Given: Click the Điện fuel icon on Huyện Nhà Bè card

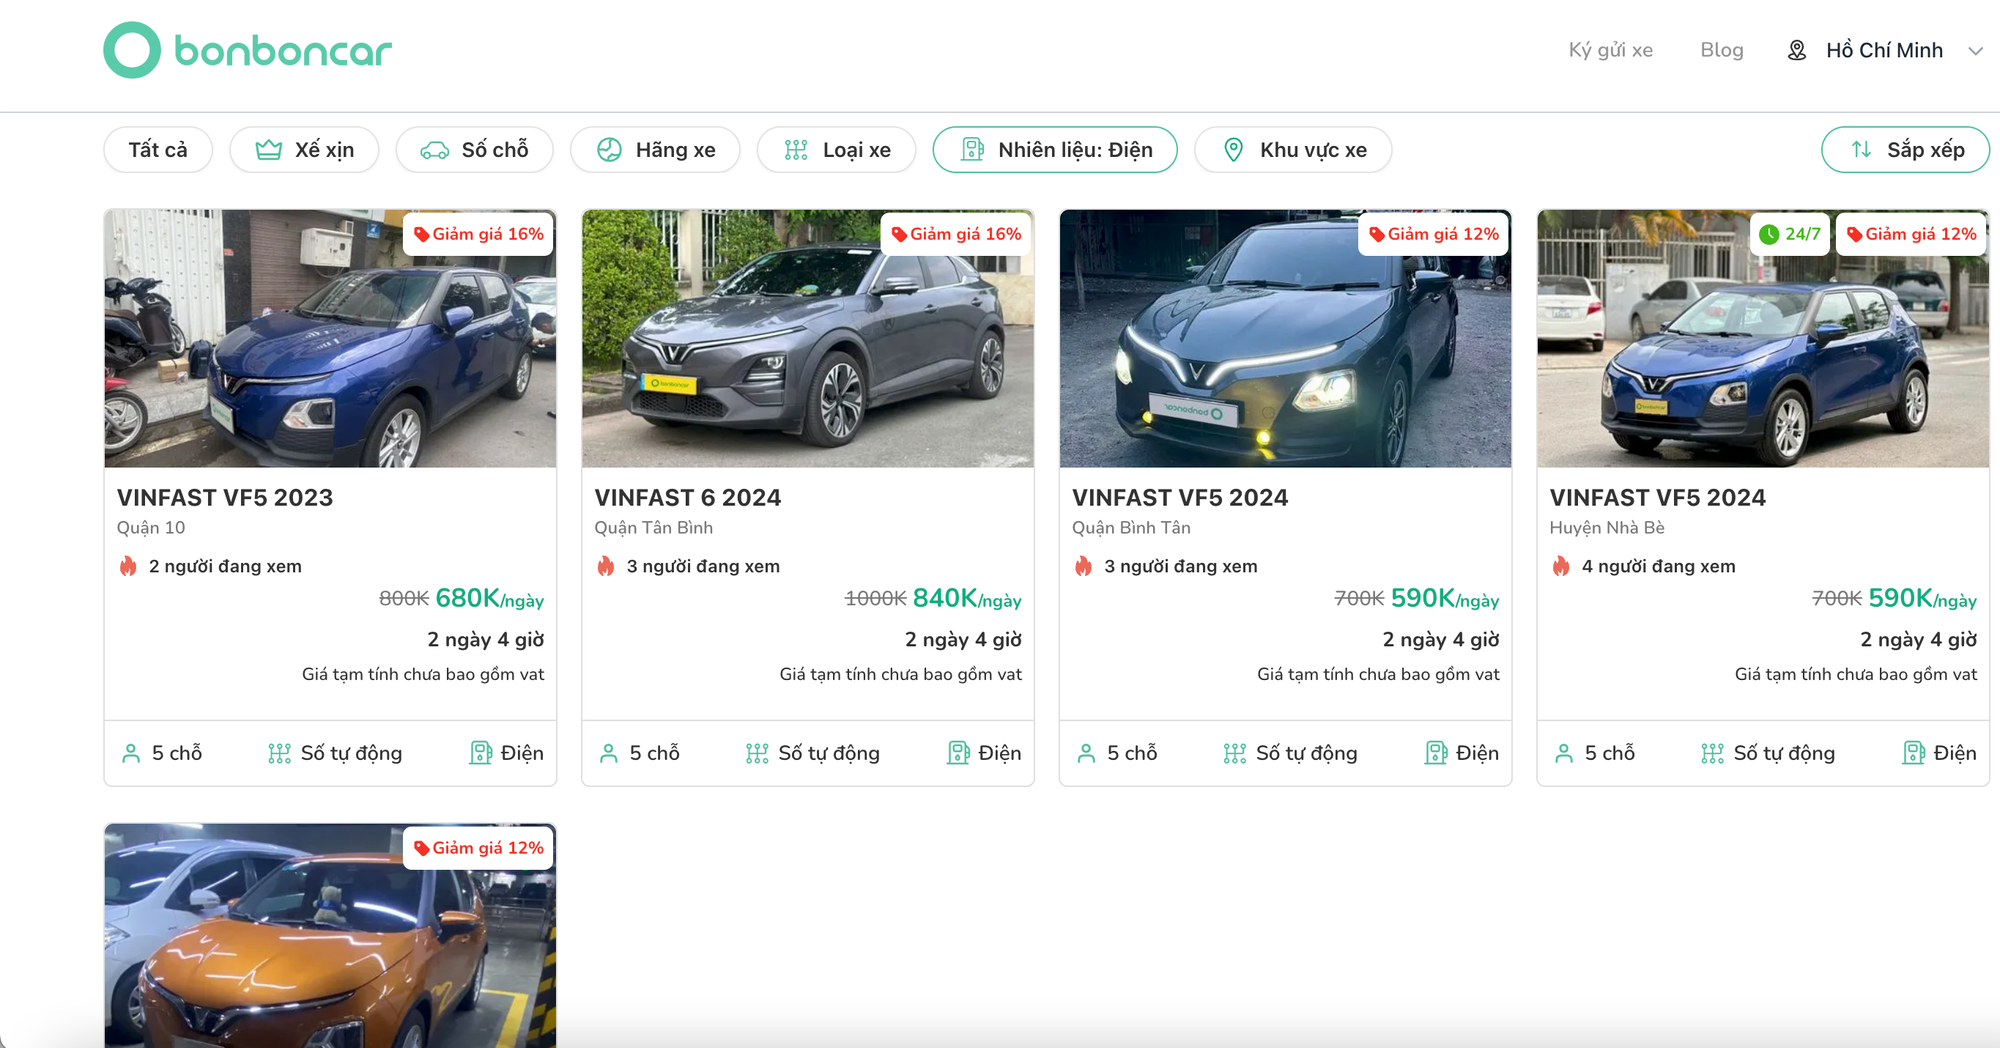Looking at the screenshot, I should point(1914,753).
